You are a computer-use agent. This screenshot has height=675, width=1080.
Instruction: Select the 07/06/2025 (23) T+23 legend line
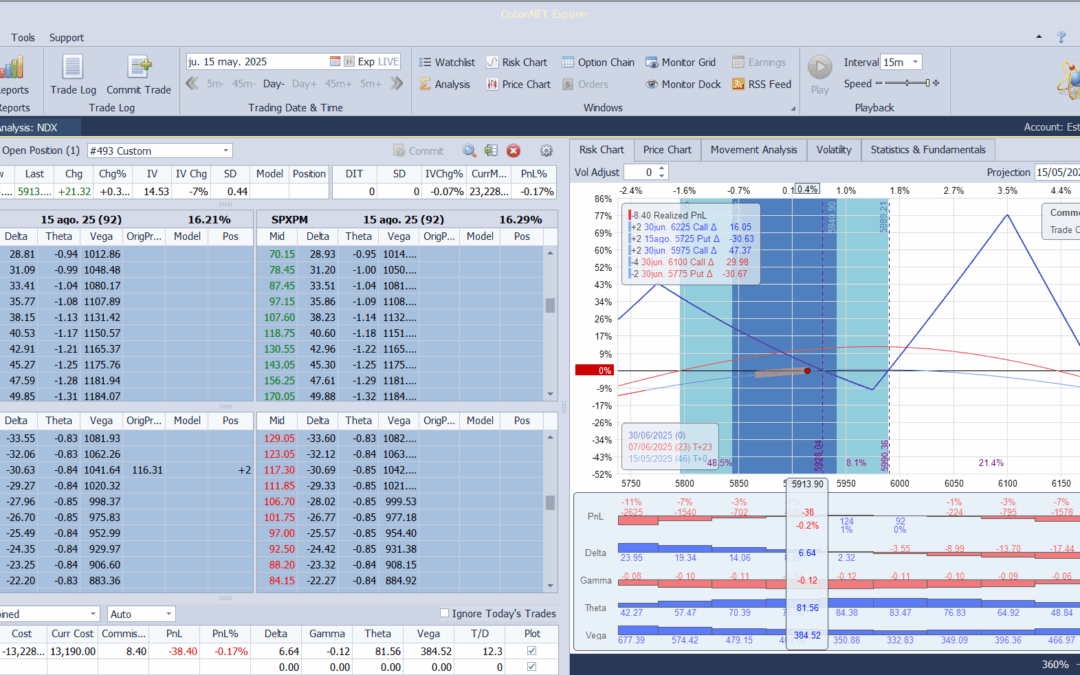click(x=669, y=447)
